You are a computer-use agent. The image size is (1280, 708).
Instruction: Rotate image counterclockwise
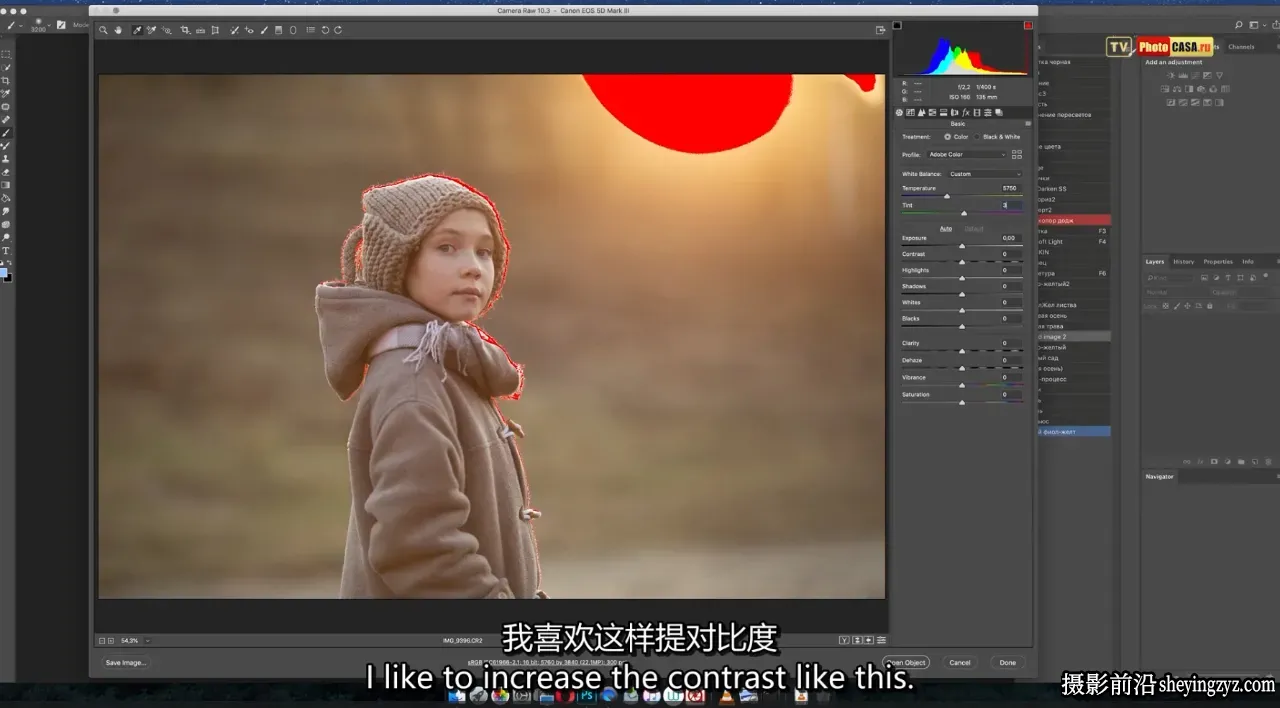point(325,30)
